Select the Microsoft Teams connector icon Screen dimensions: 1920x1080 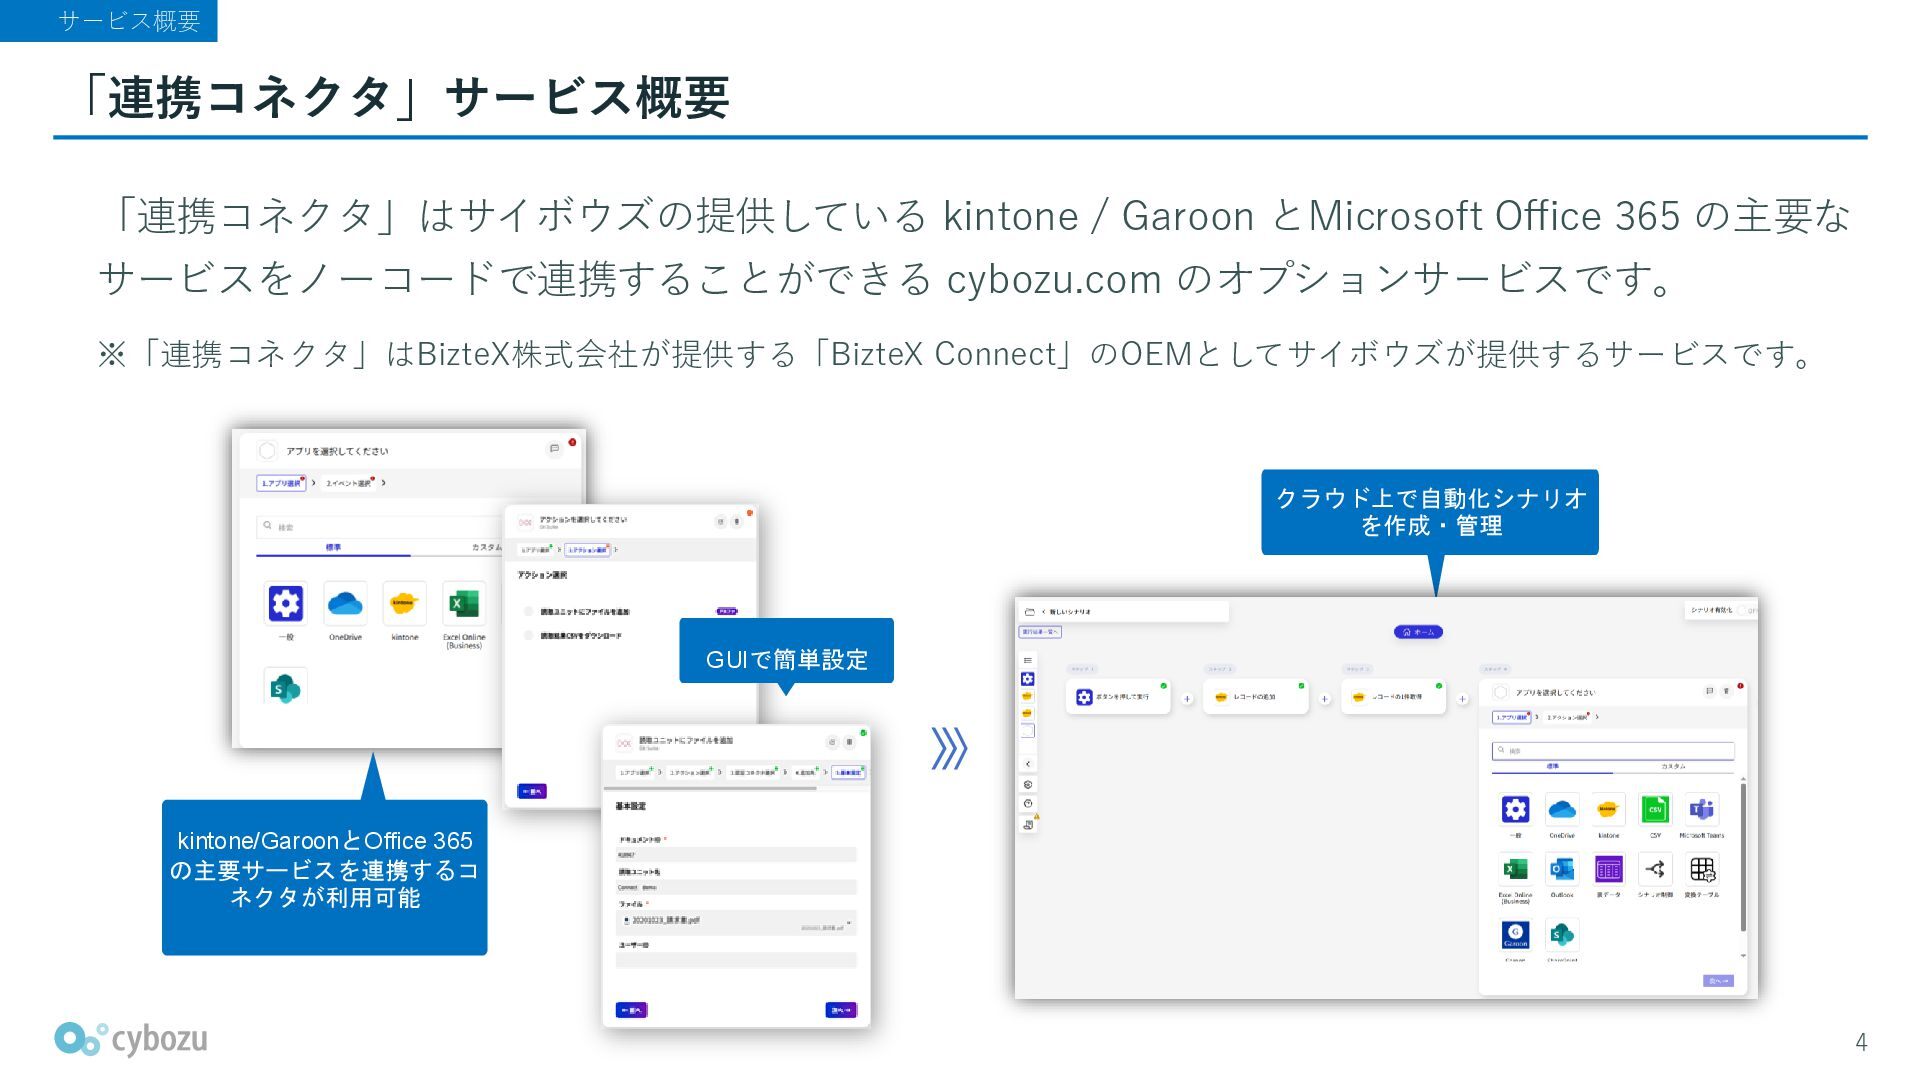pyautogui.click(x=1701, y=810)
